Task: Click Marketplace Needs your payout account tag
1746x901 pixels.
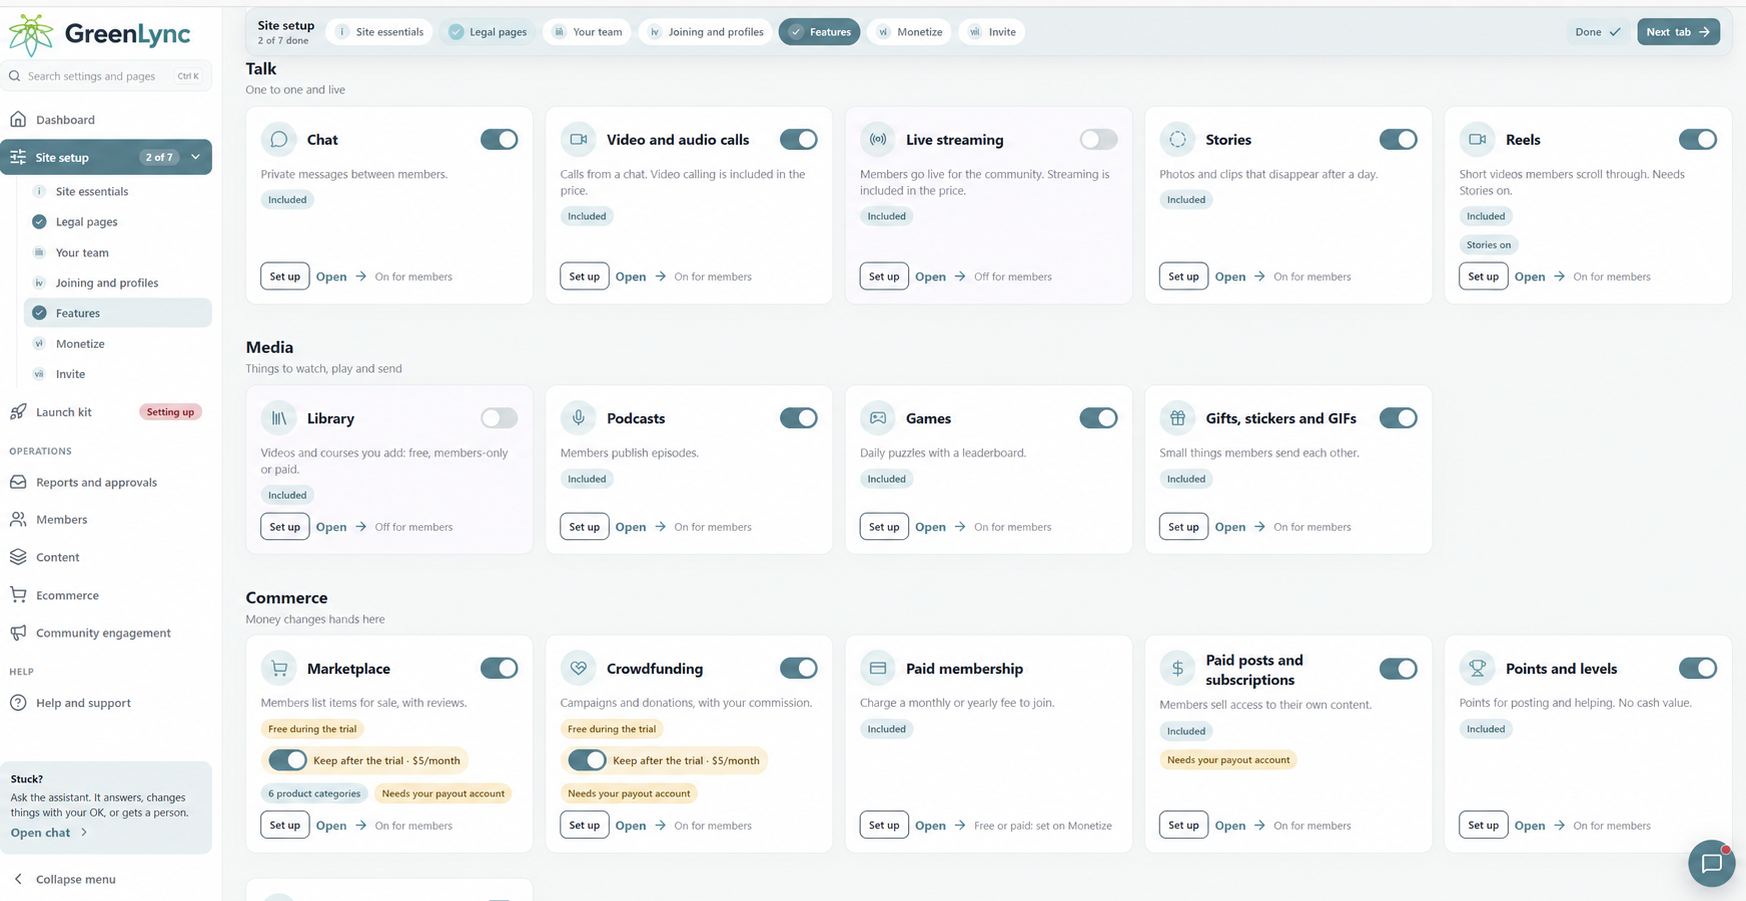Action: tap(443, 793)
